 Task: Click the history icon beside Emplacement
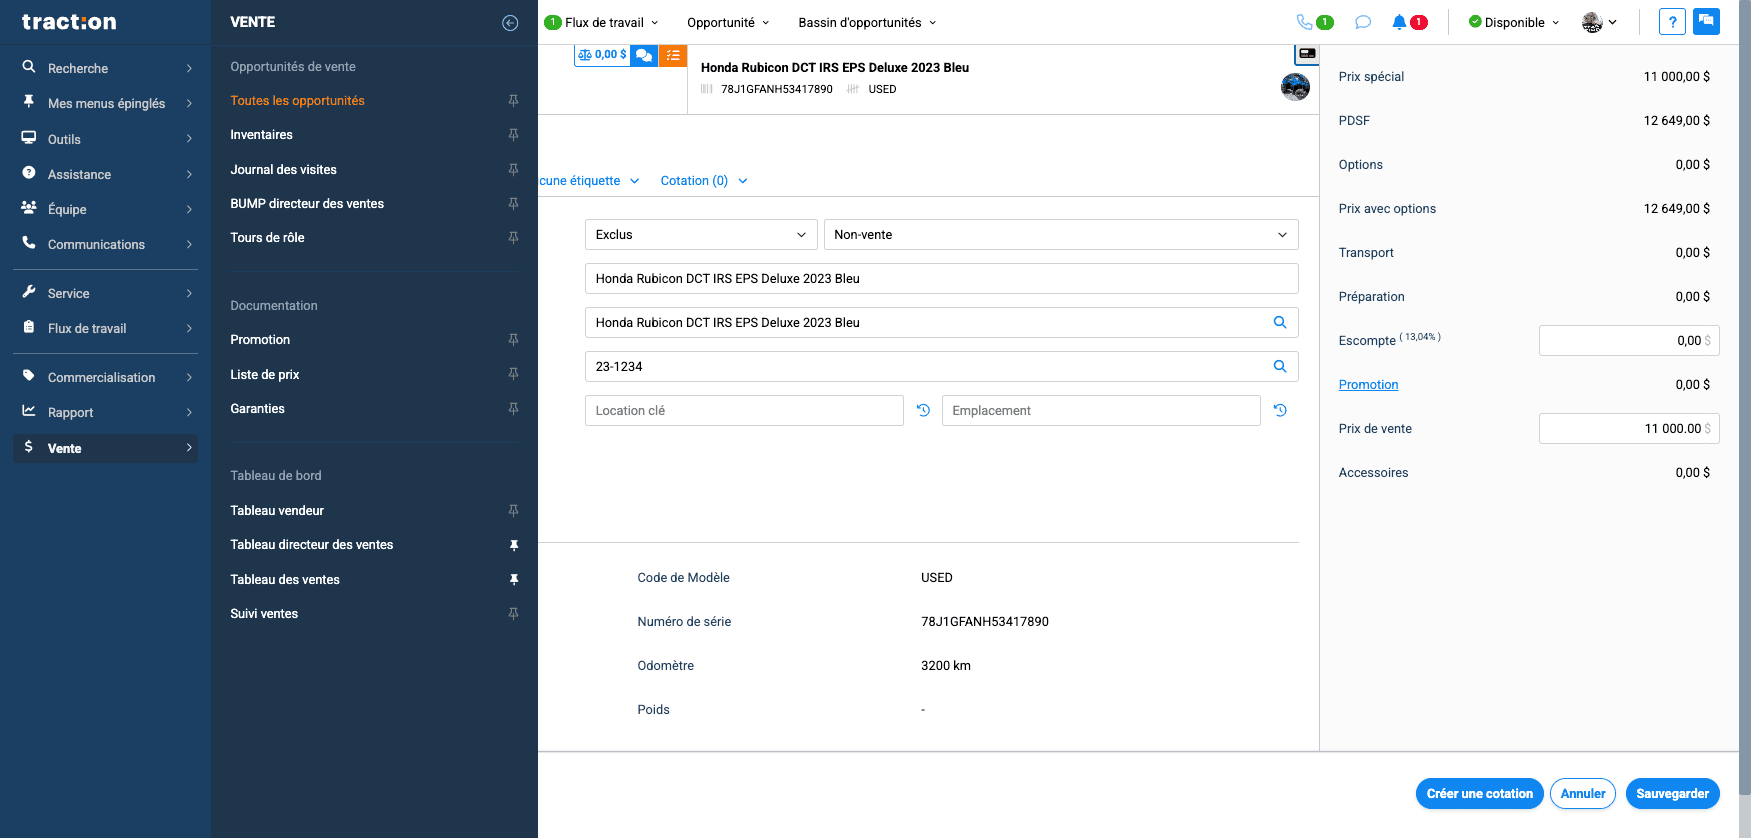pos(1280,411)
